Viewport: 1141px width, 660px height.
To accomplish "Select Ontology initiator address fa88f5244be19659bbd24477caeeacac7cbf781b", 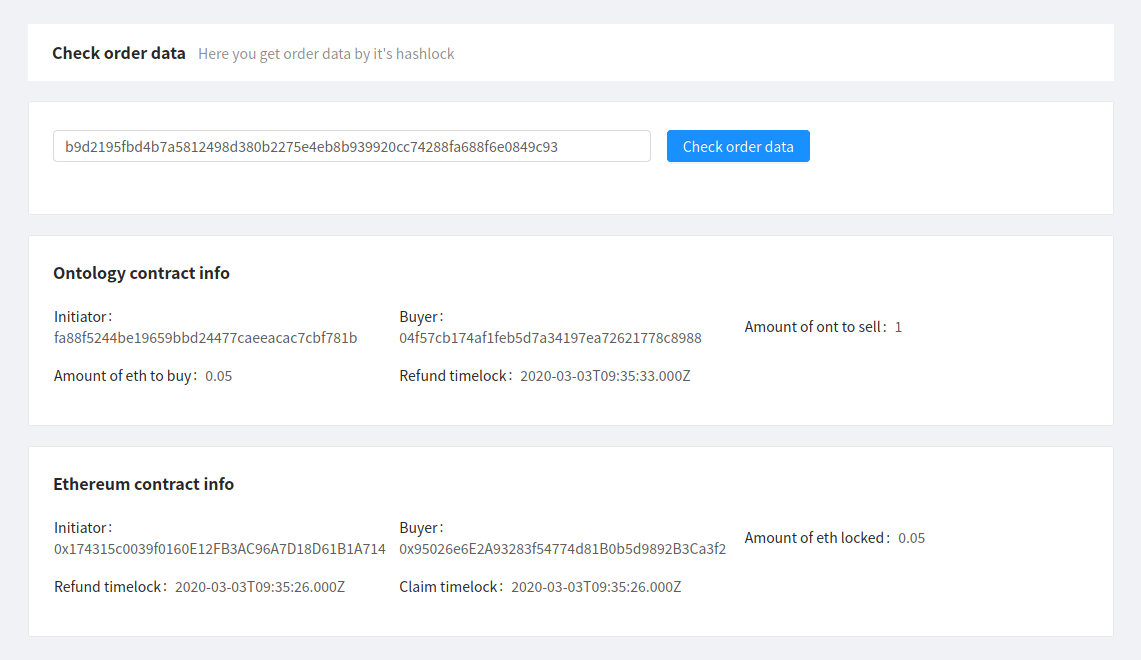I will click(205, 338).
